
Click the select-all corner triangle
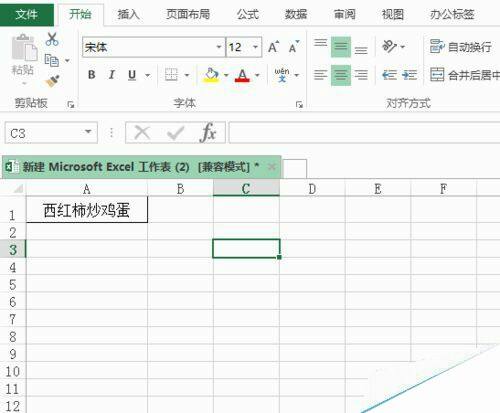18,189
